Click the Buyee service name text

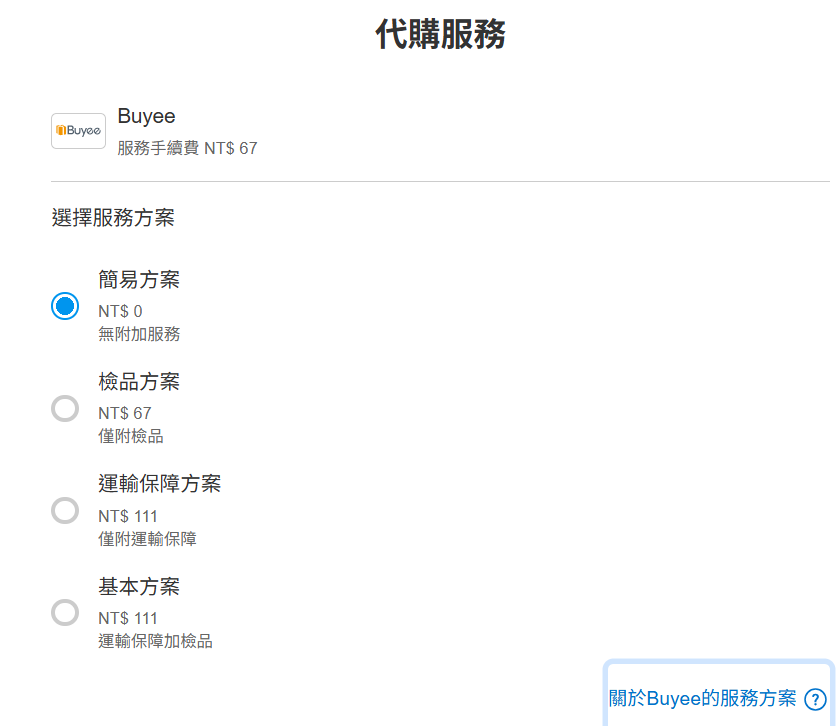(146, 116)
